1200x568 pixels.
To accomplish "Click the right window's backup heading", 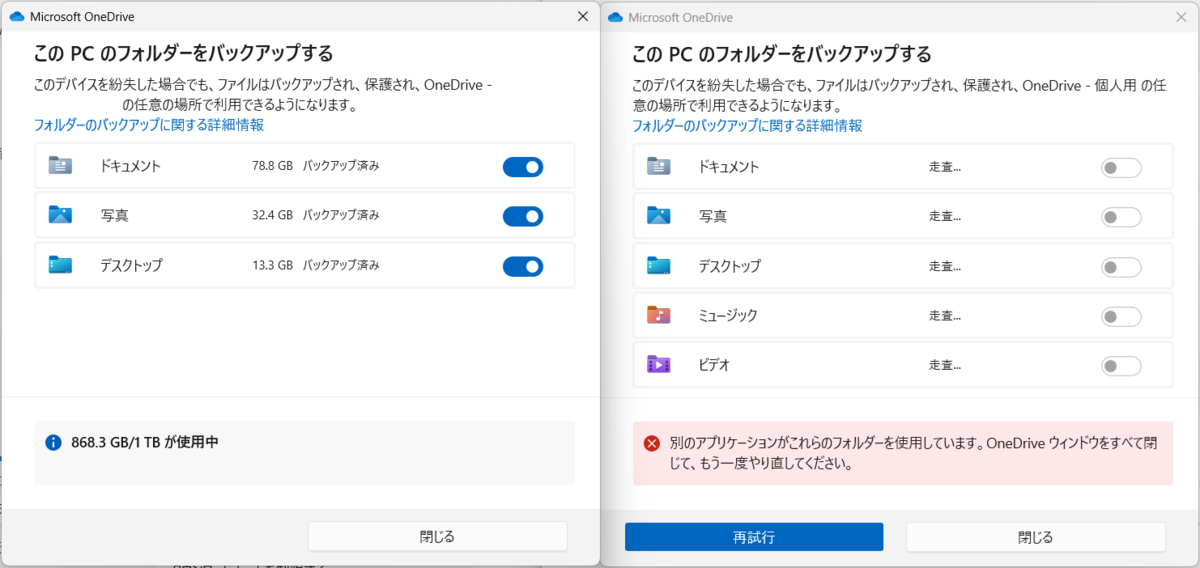I will click(782, 53).
